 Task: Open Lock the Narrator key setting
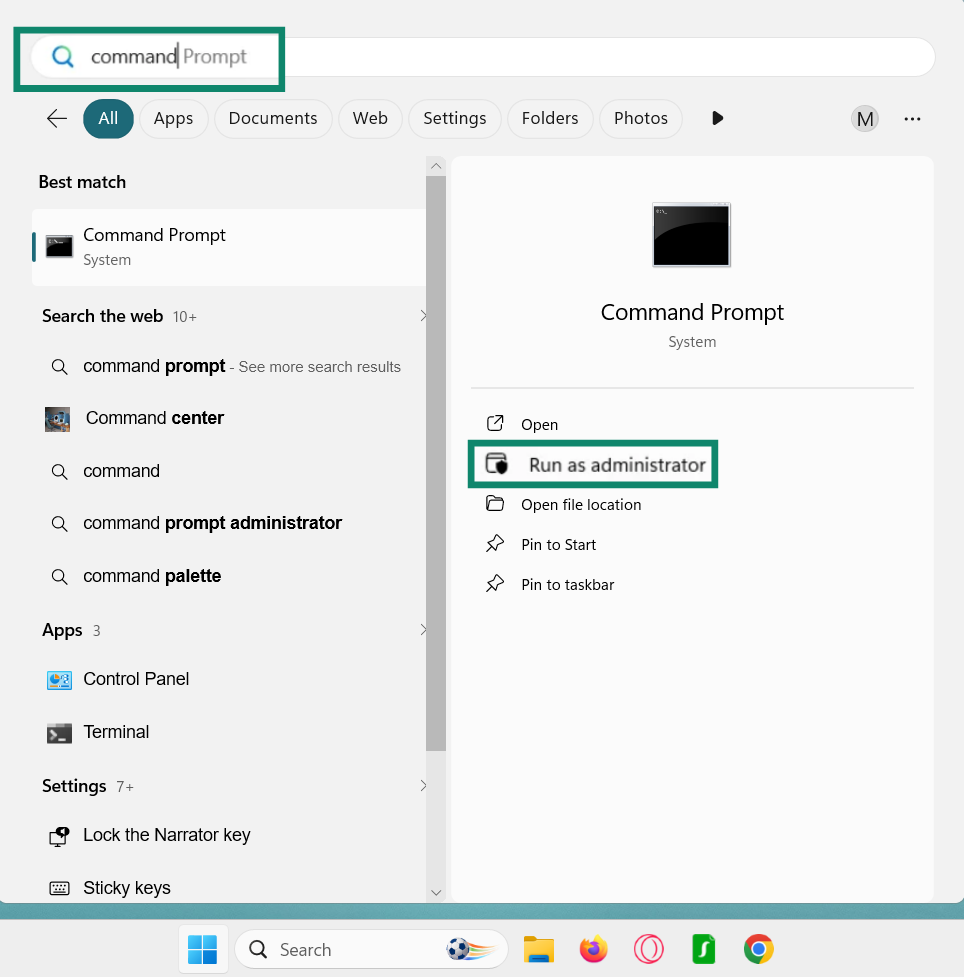(x=229, y=835)
